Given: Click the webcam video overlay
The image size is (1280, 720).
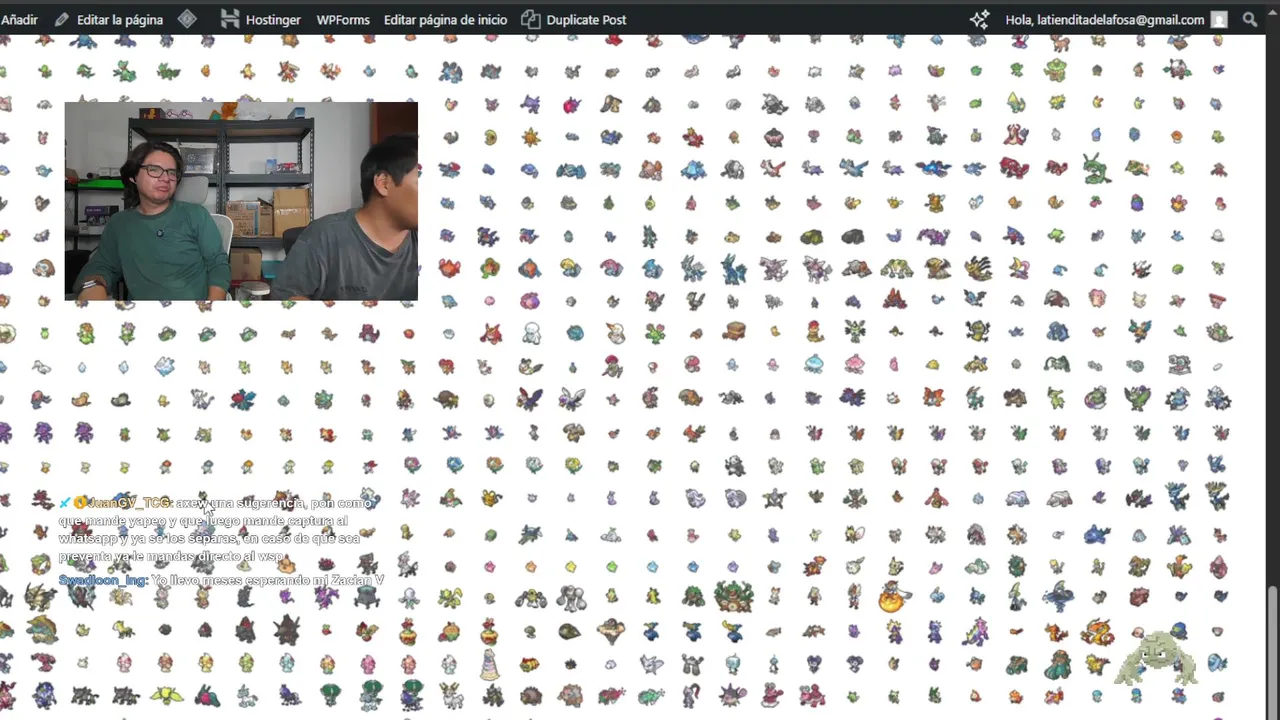Looking at the screenshot, I should (241, 201).
